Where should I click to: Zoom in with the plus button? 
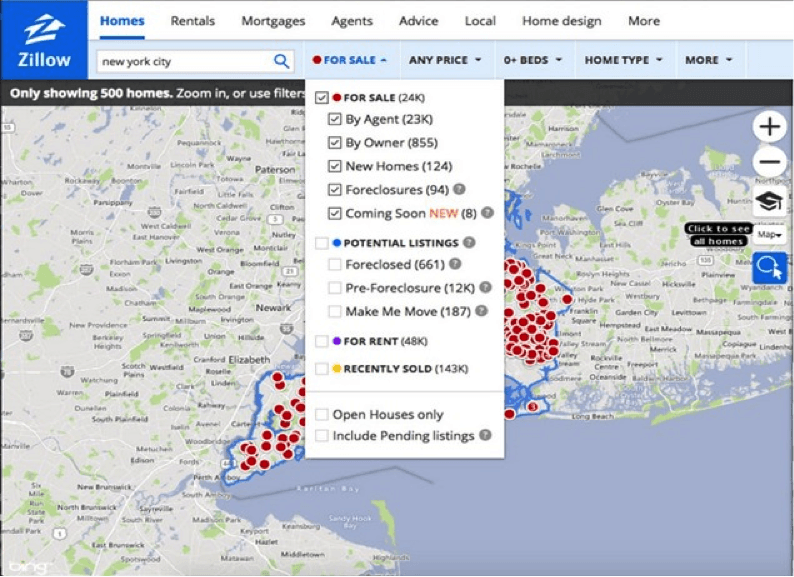pos(769,126)
